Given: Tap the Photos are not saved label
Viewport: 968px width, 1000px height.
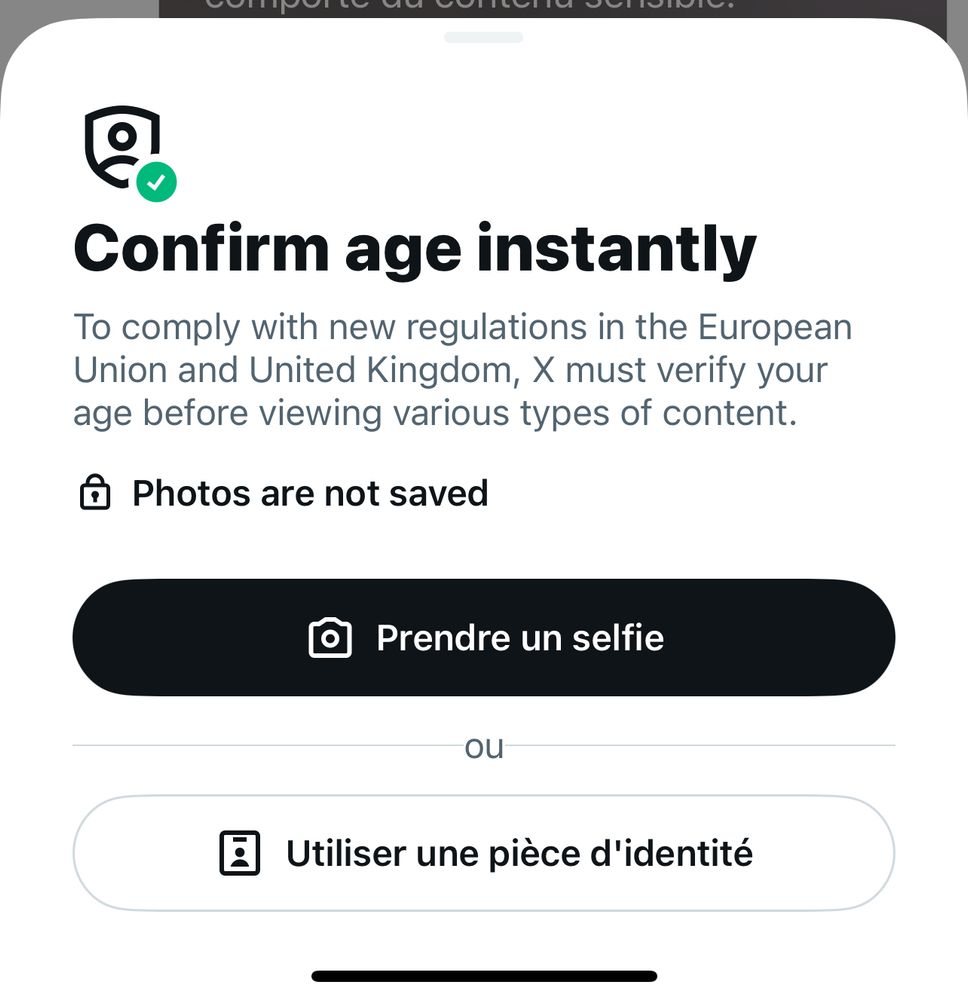Looking at the screenshot, I should pyautogui.click(x=310, y=493).
